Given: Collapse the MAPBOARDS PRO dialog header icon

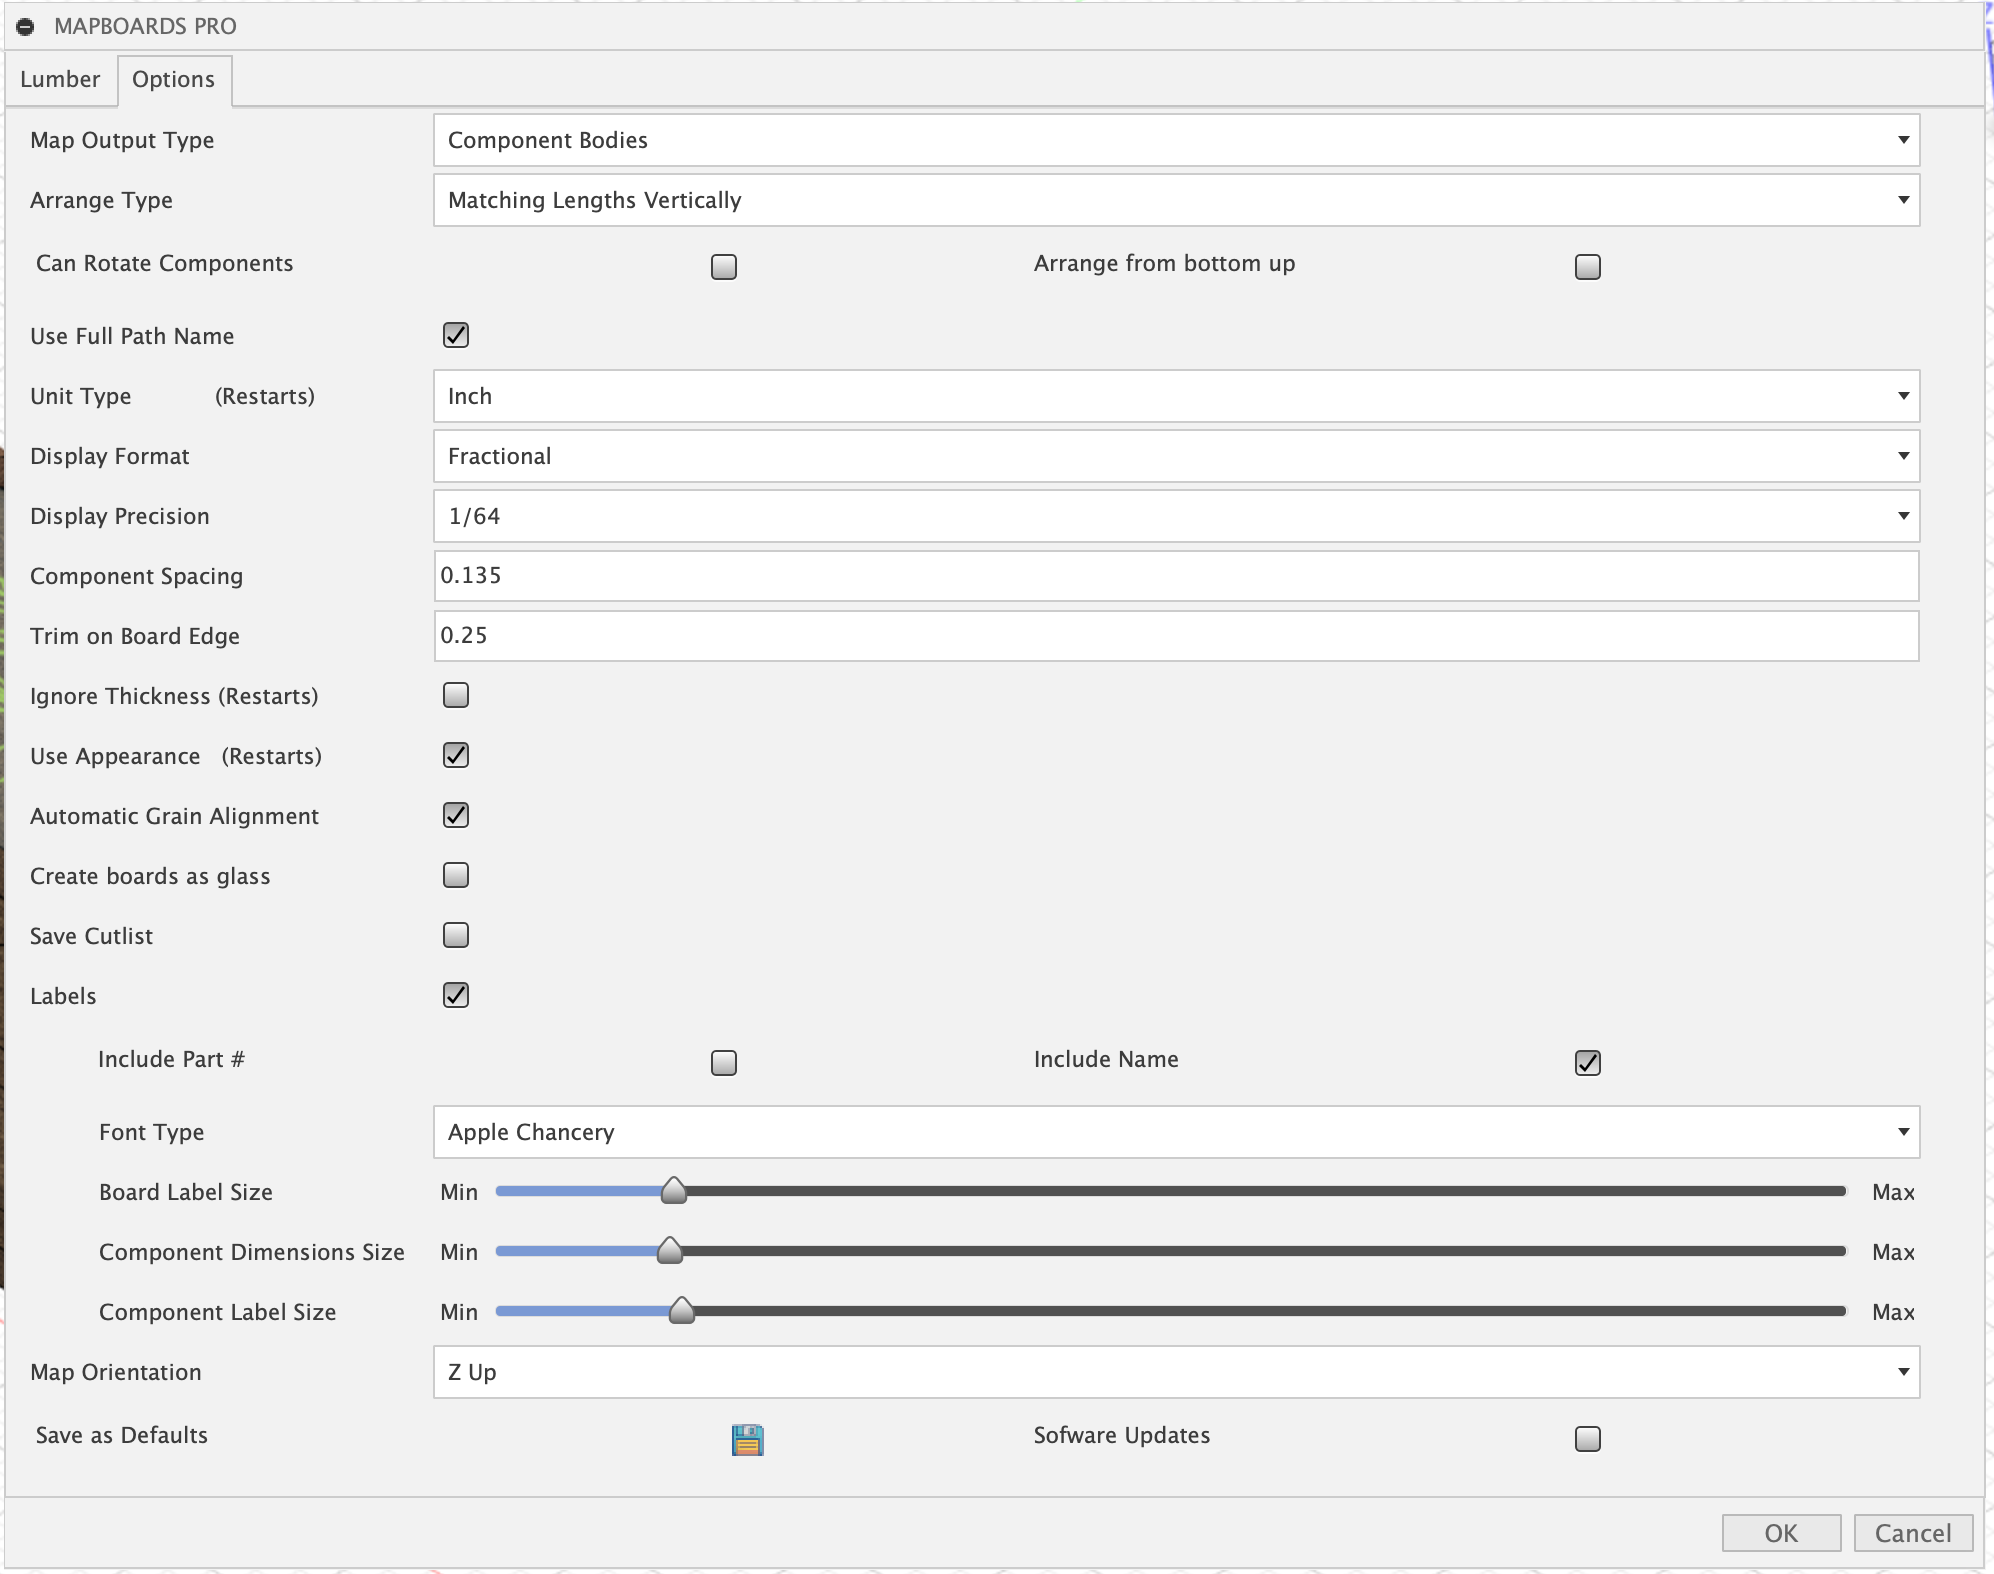Looking at the screenshot, I should tap(26, 27).
